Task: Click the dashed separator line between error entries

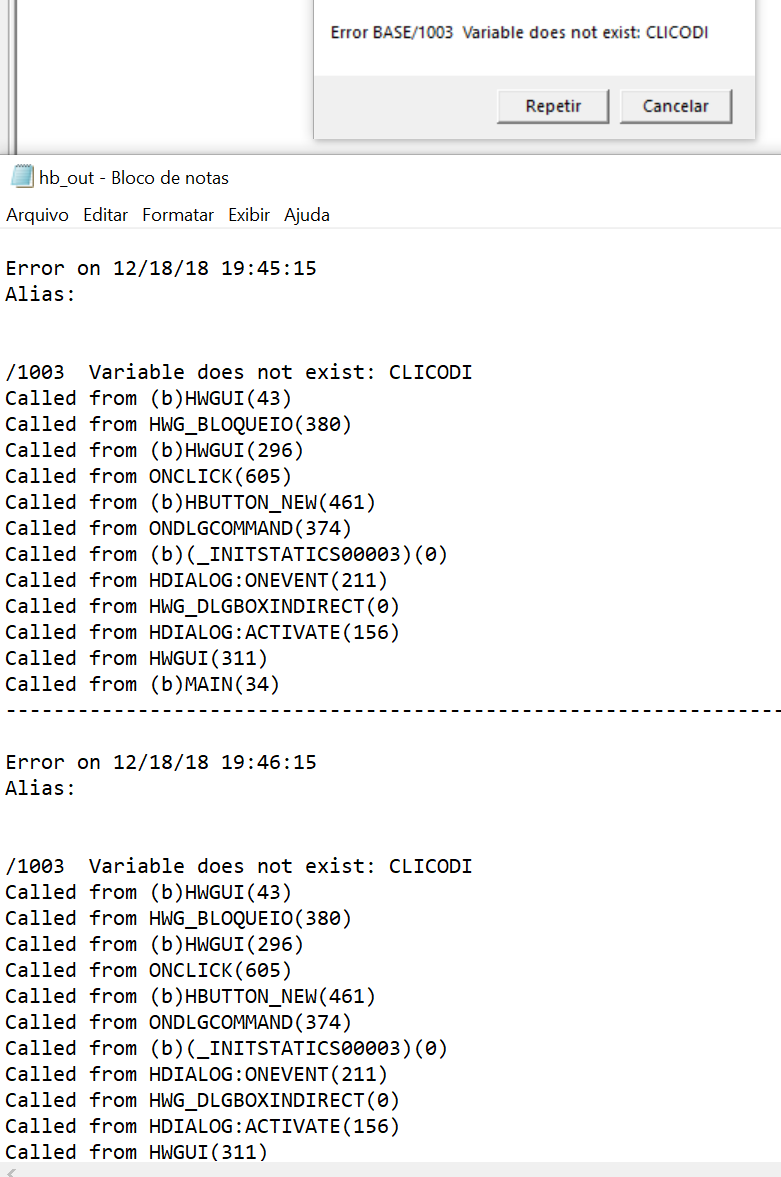Action: pyautogui.click(x=390, y=710)
